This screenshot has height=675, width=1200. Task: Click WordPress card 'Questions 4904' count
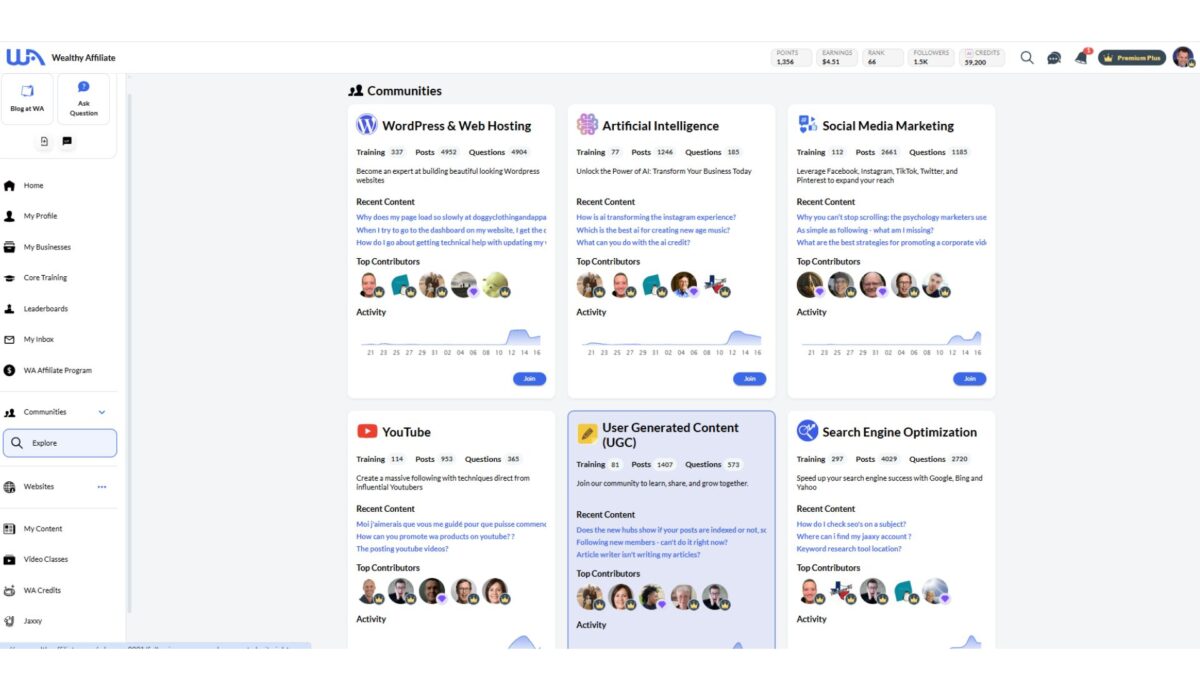click(498, 152)
